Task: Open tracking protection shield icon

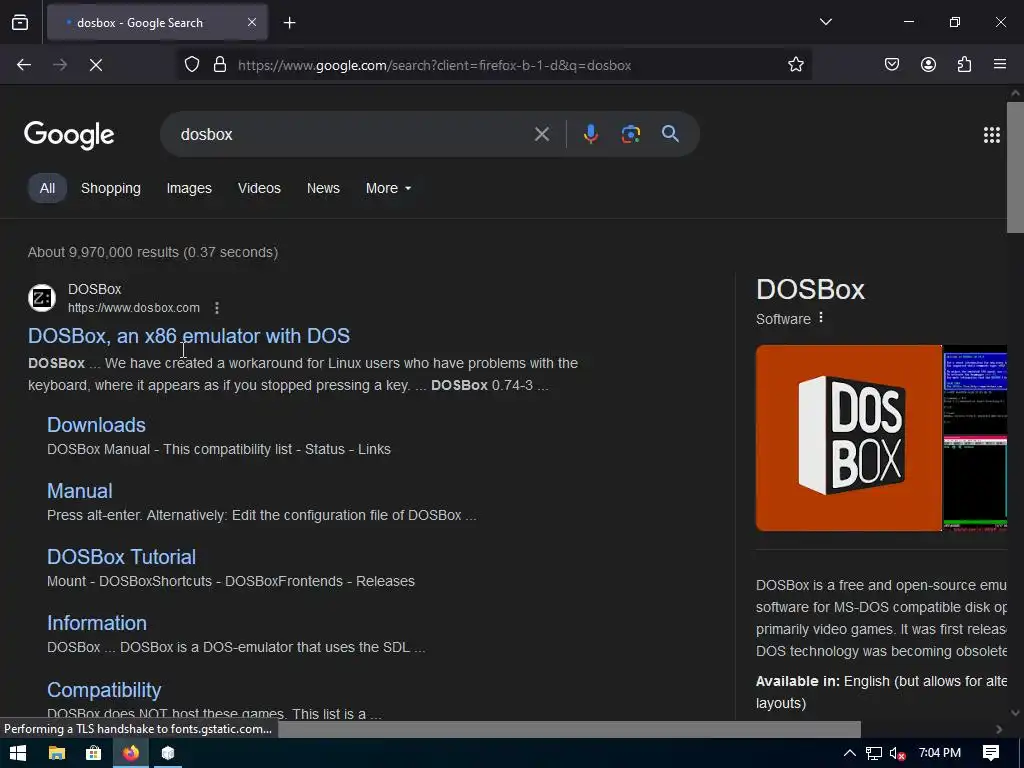Action: [x=191, y=65]
